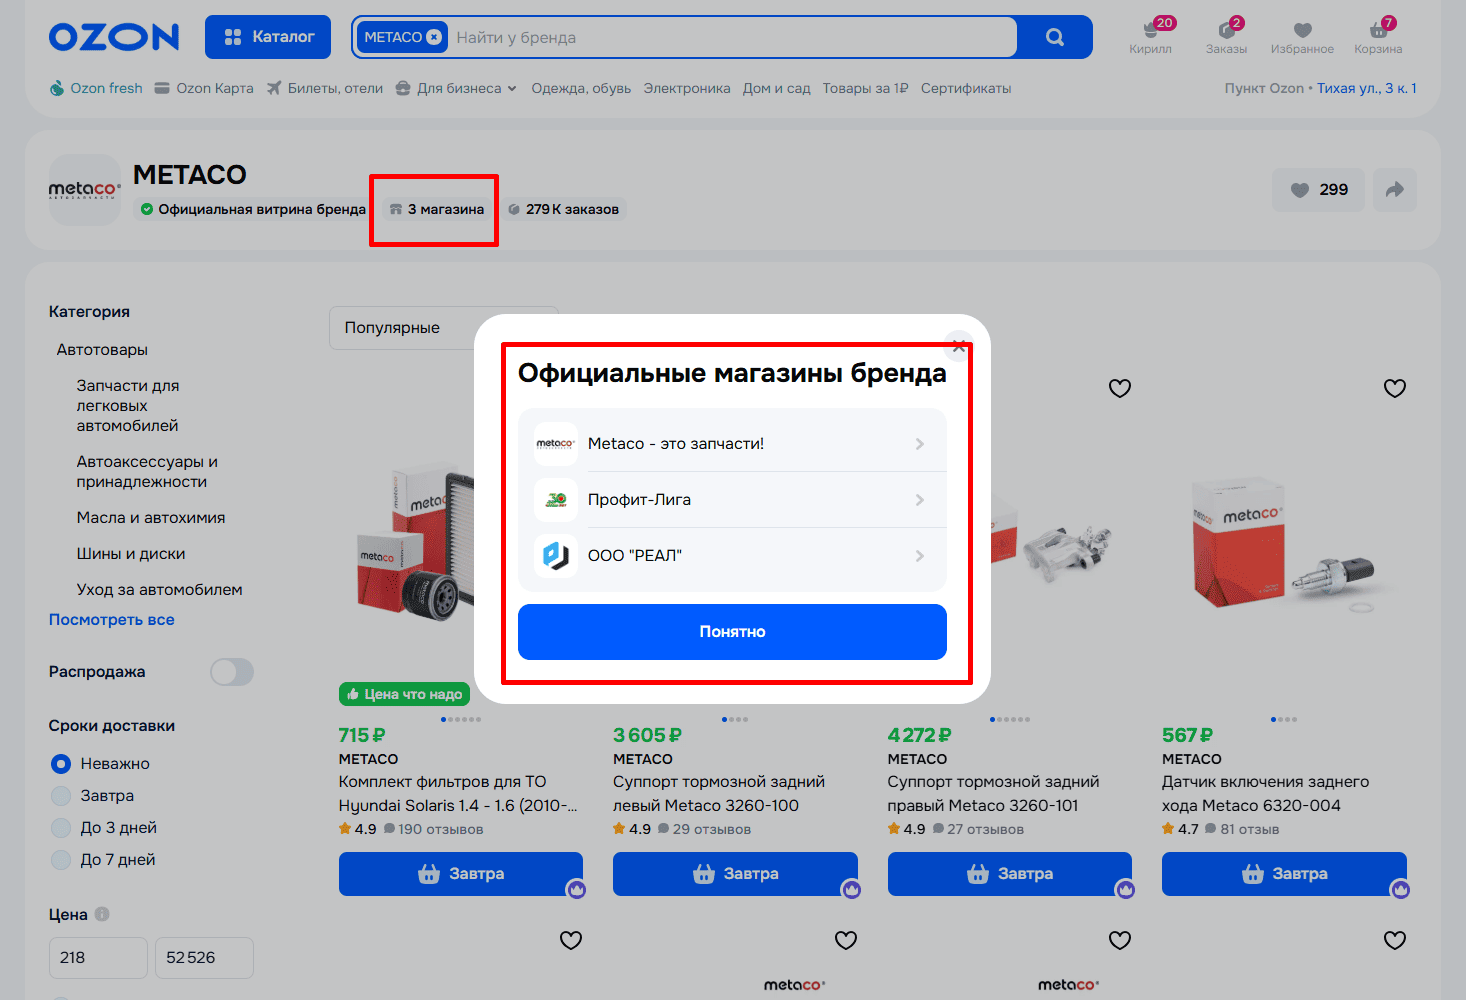This screenshot has width=1466, height=1000.
Task: Open Избранное favorites heart icon
Action: 1302,36
